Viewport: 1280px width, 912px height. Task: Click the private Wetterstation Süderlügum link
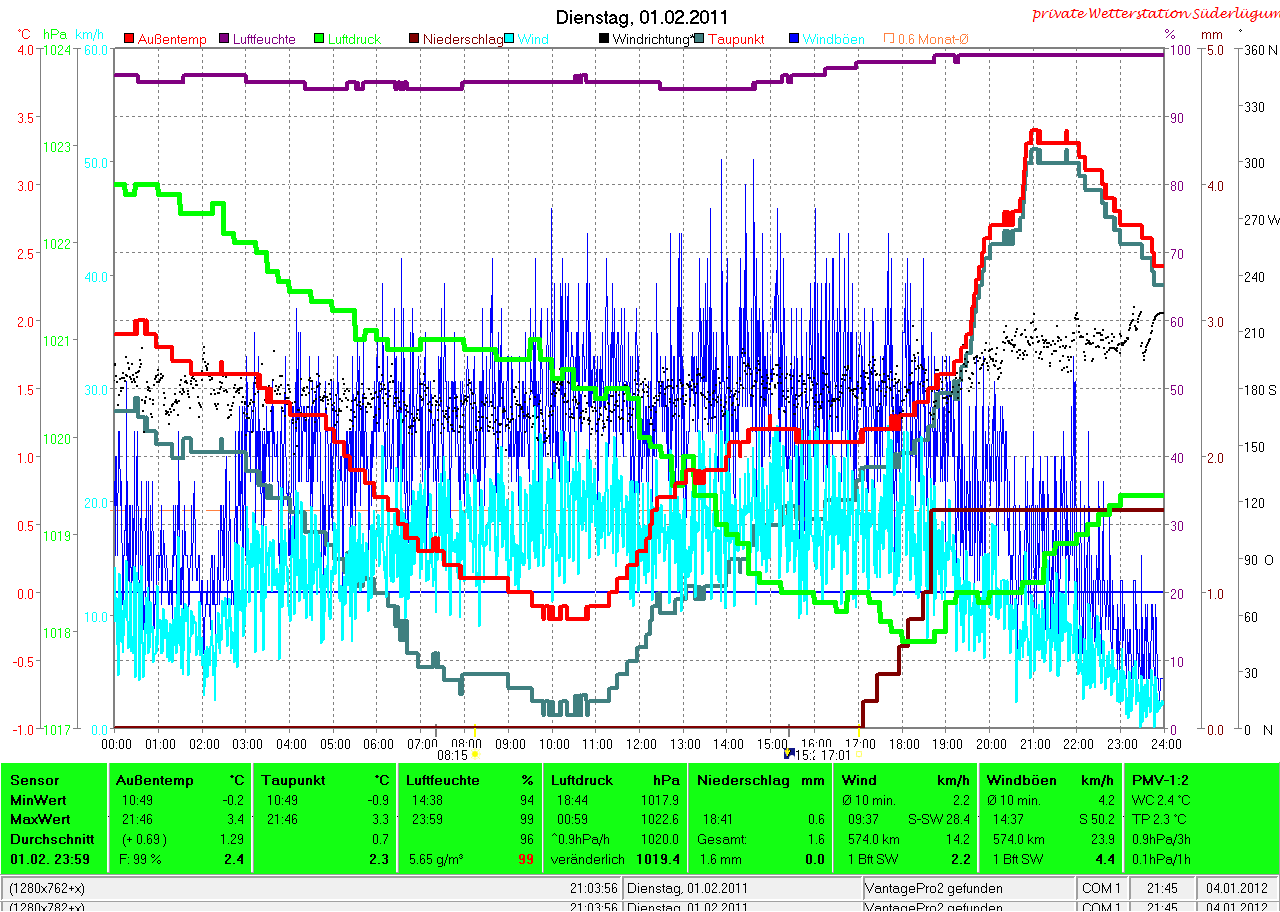pyautogui.click(x=1154, y=13)
